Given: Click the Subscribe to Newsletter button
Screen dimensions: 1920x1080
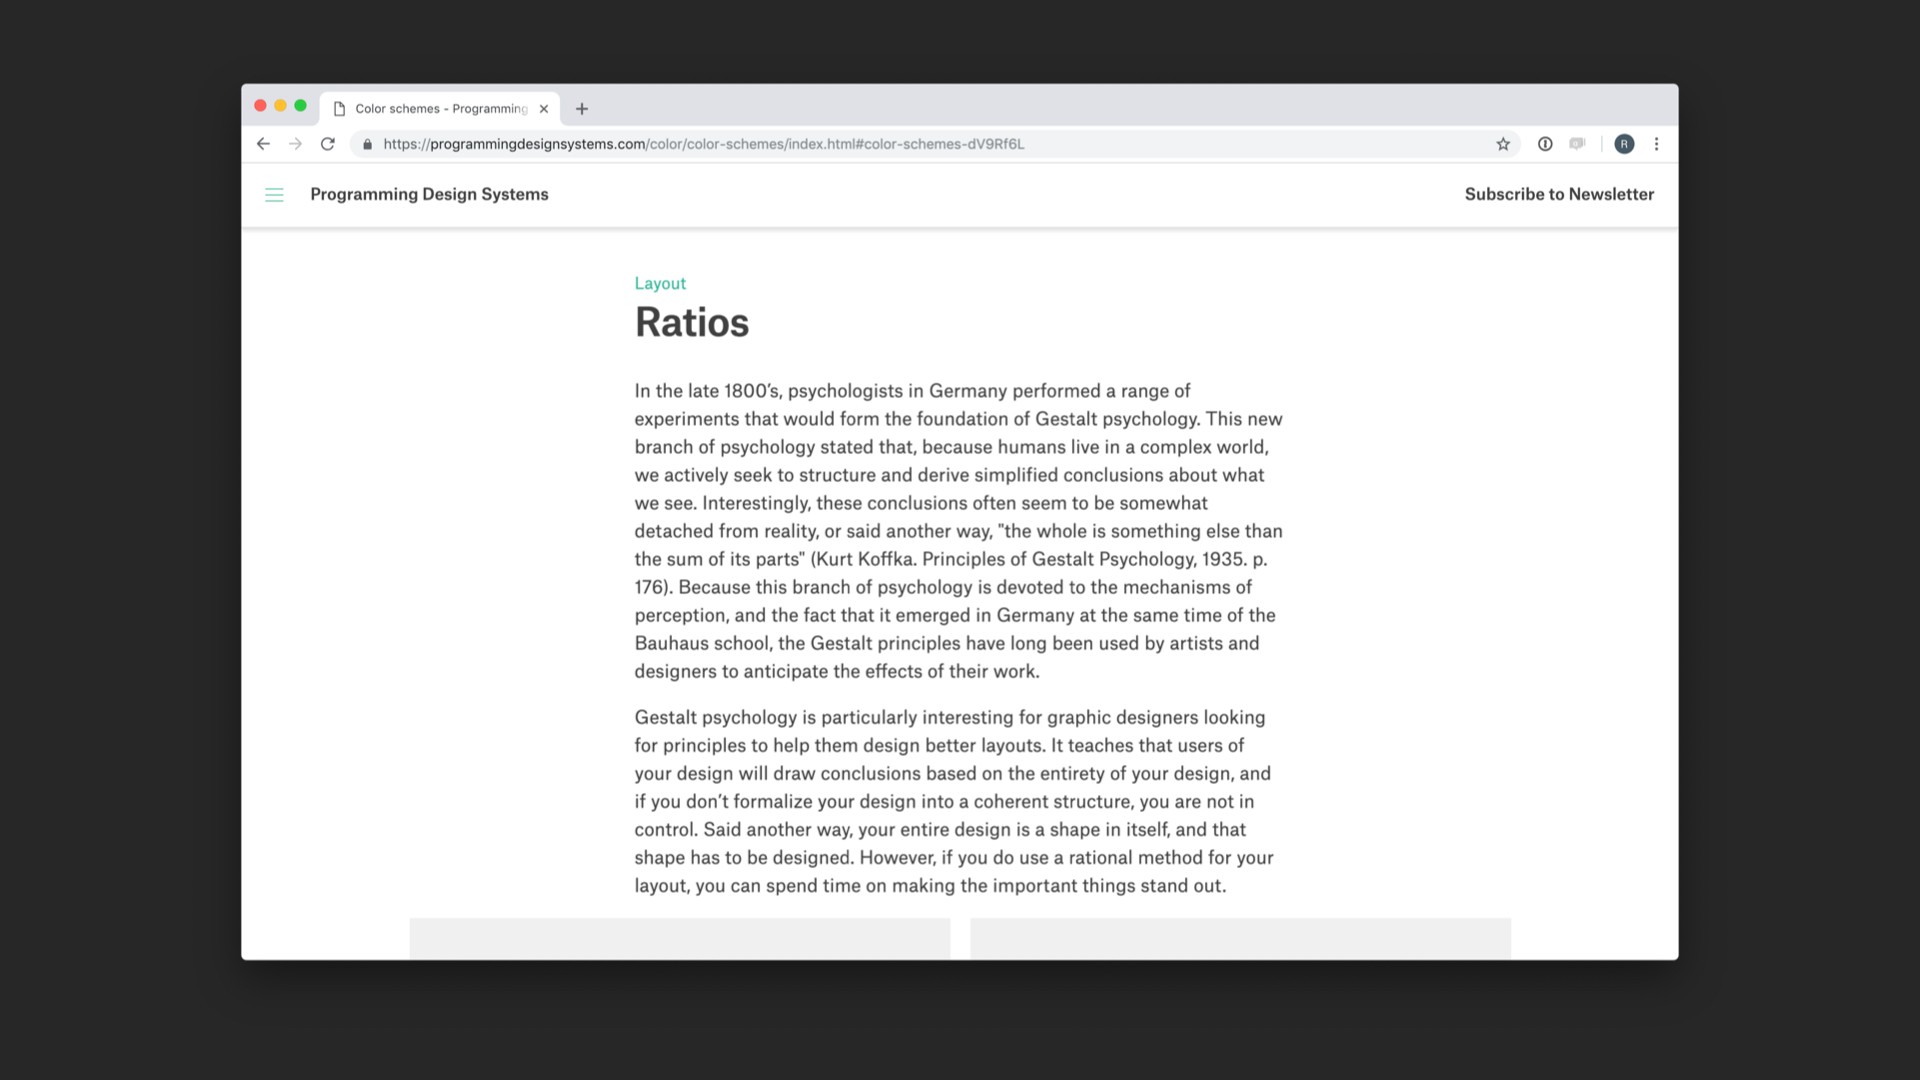Looking at the screenshot, I should pyautogui.click(x=1559, y=194).
